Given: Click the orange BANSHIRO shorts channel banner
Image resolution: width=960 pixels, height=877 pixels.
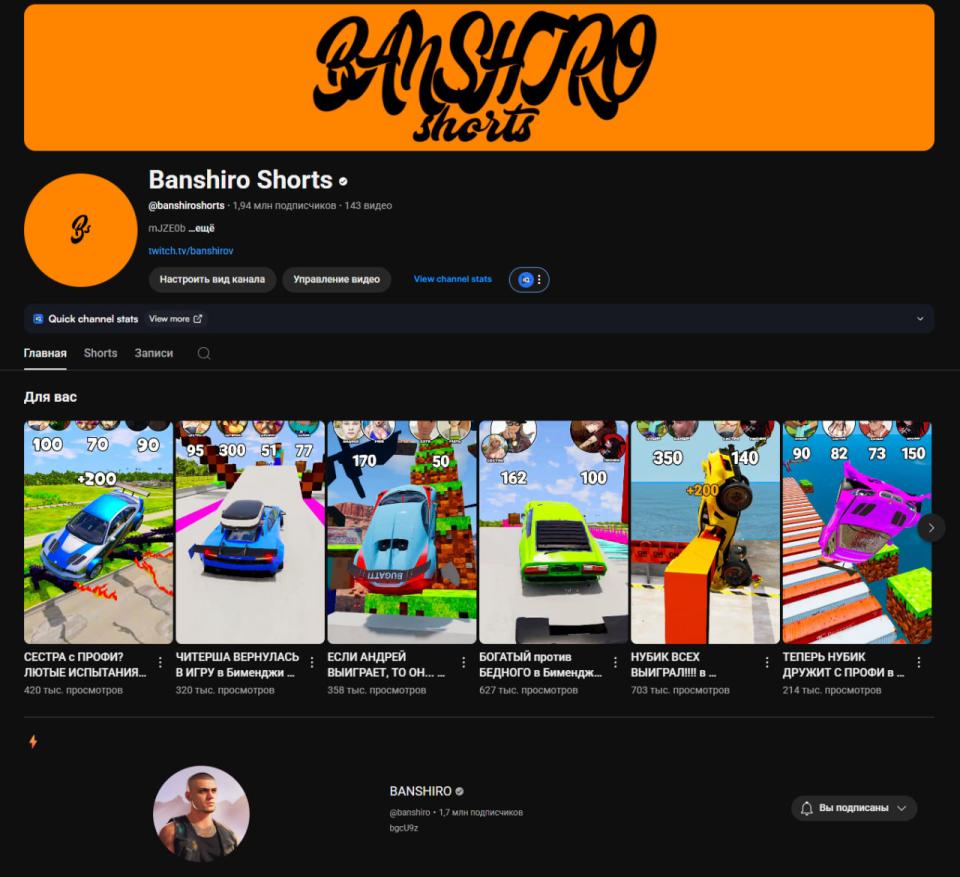Looking at the screenshot, I should click(479, 78).
